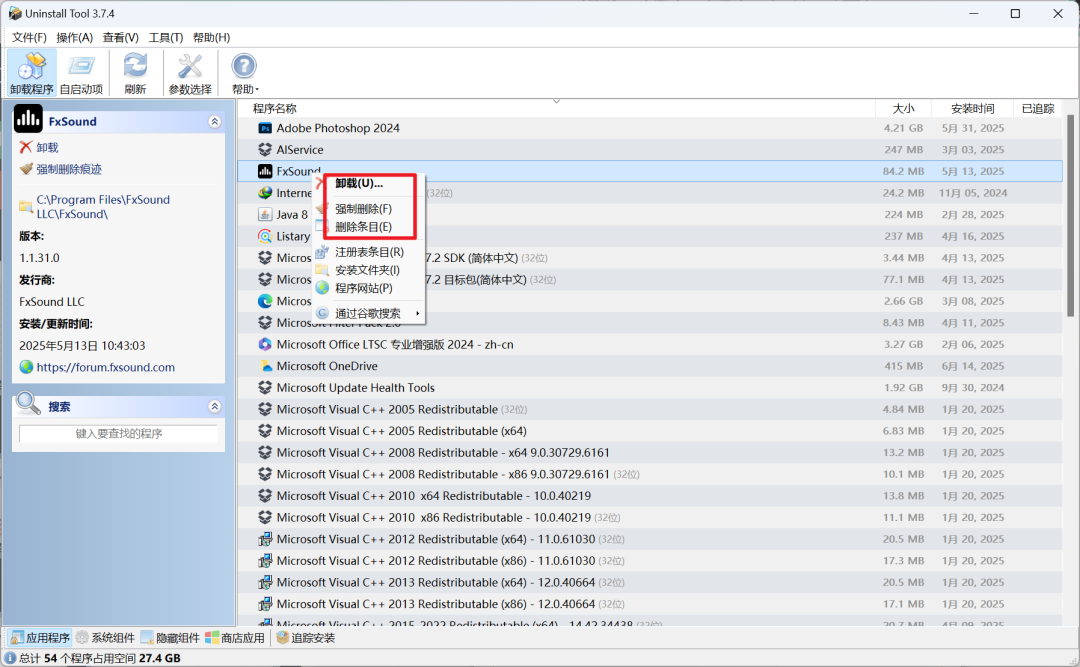
Task: Sort the list by 大小 column header
Action: 904,108
